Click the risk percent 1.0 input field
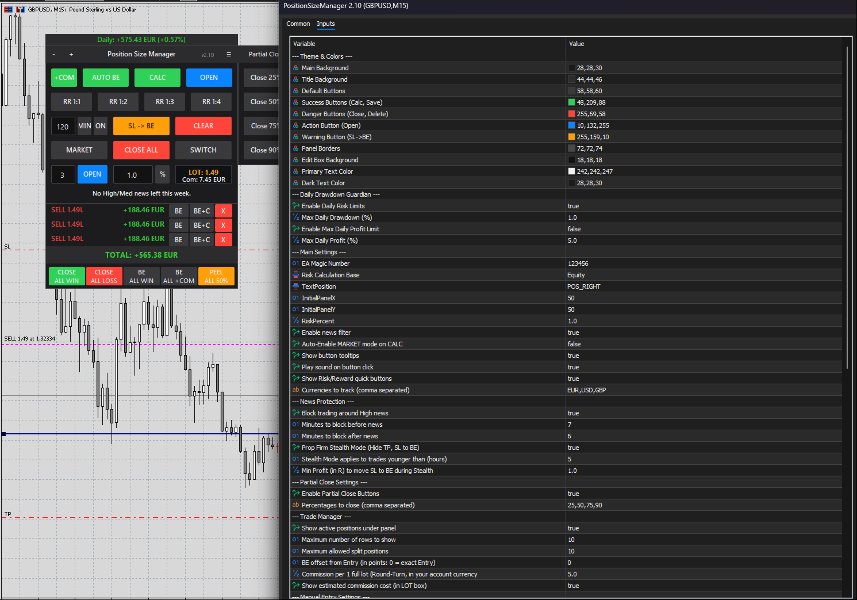This screenshot has width=857, height=600. coord(132,175)
